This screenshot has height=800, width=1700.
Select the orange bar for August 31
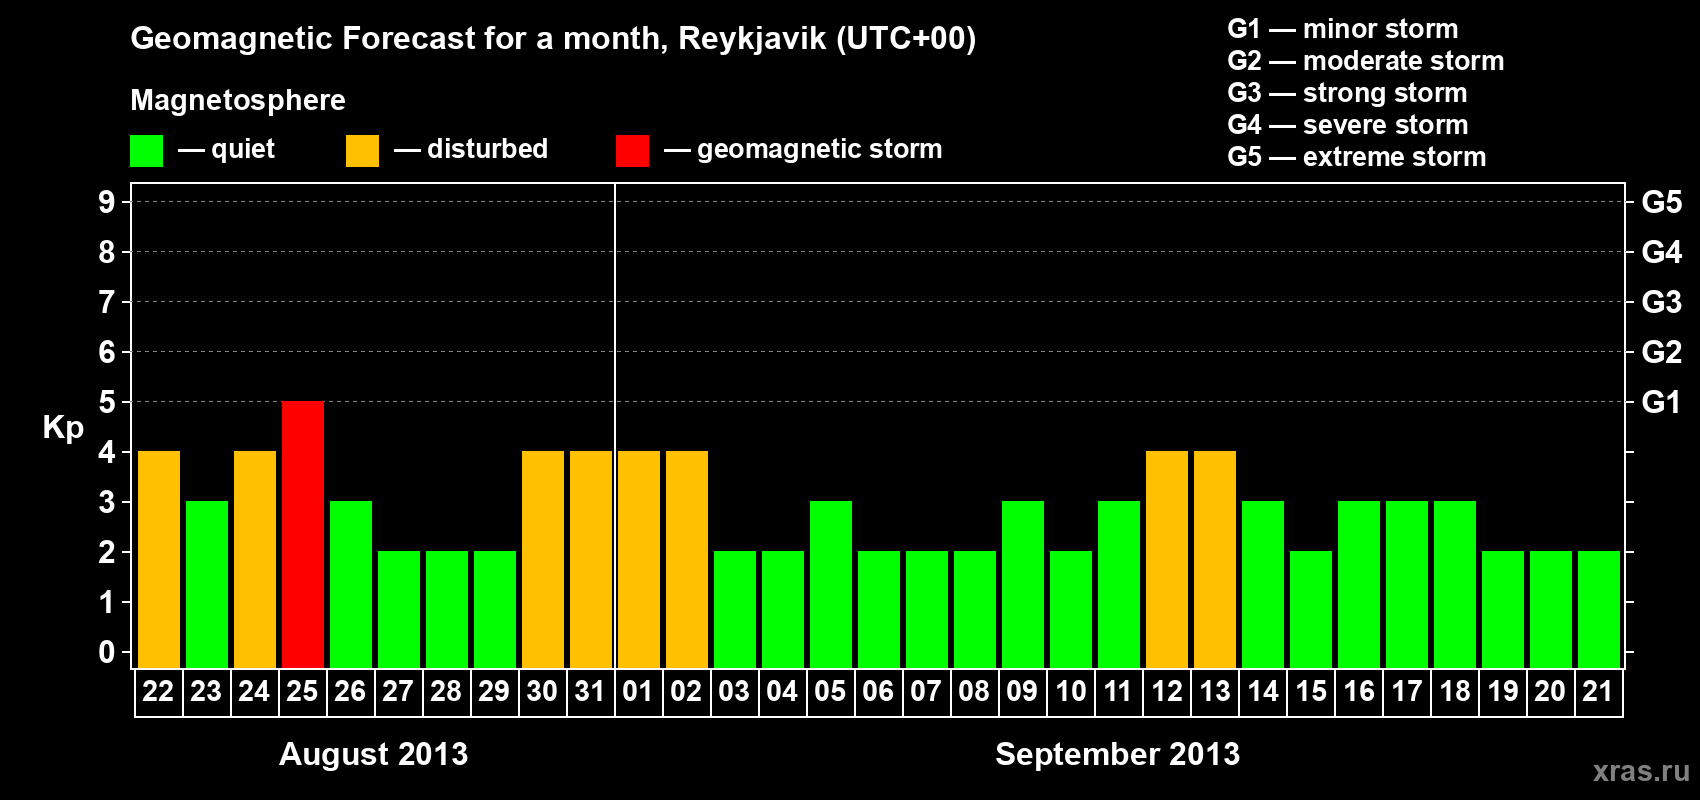click(591, 559)
